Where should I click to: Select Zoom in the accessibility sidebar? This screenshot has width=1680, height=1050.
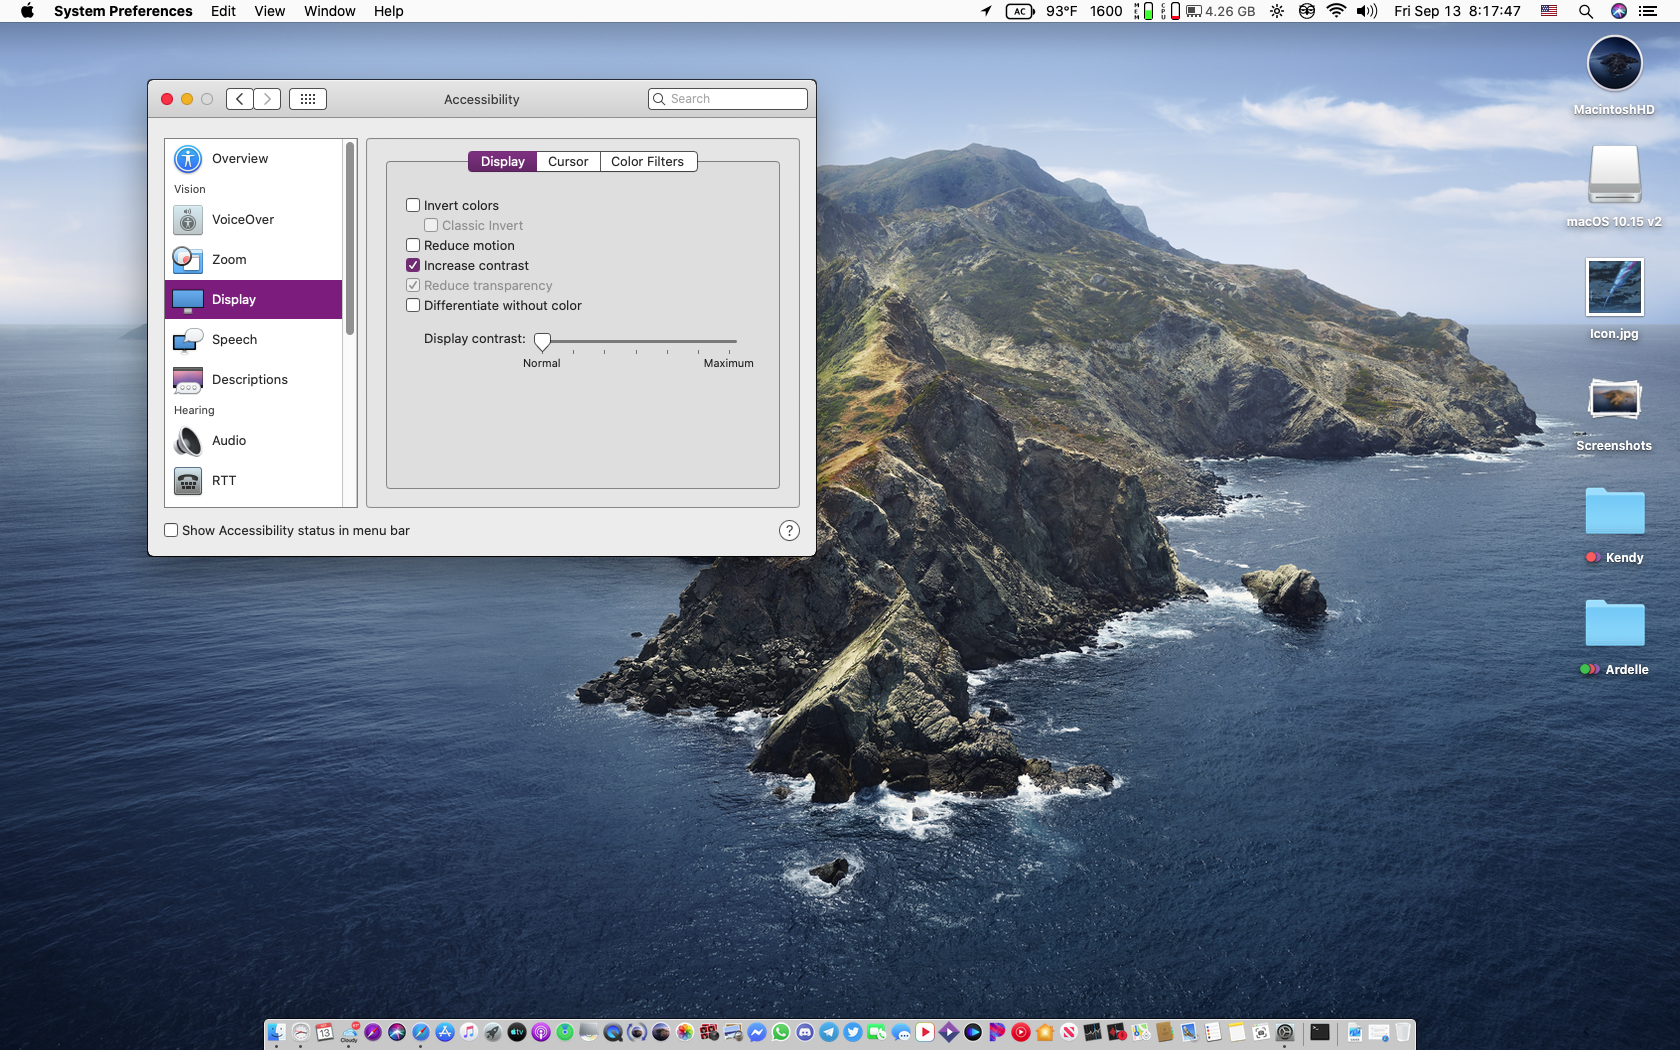(x=229, y=260)
